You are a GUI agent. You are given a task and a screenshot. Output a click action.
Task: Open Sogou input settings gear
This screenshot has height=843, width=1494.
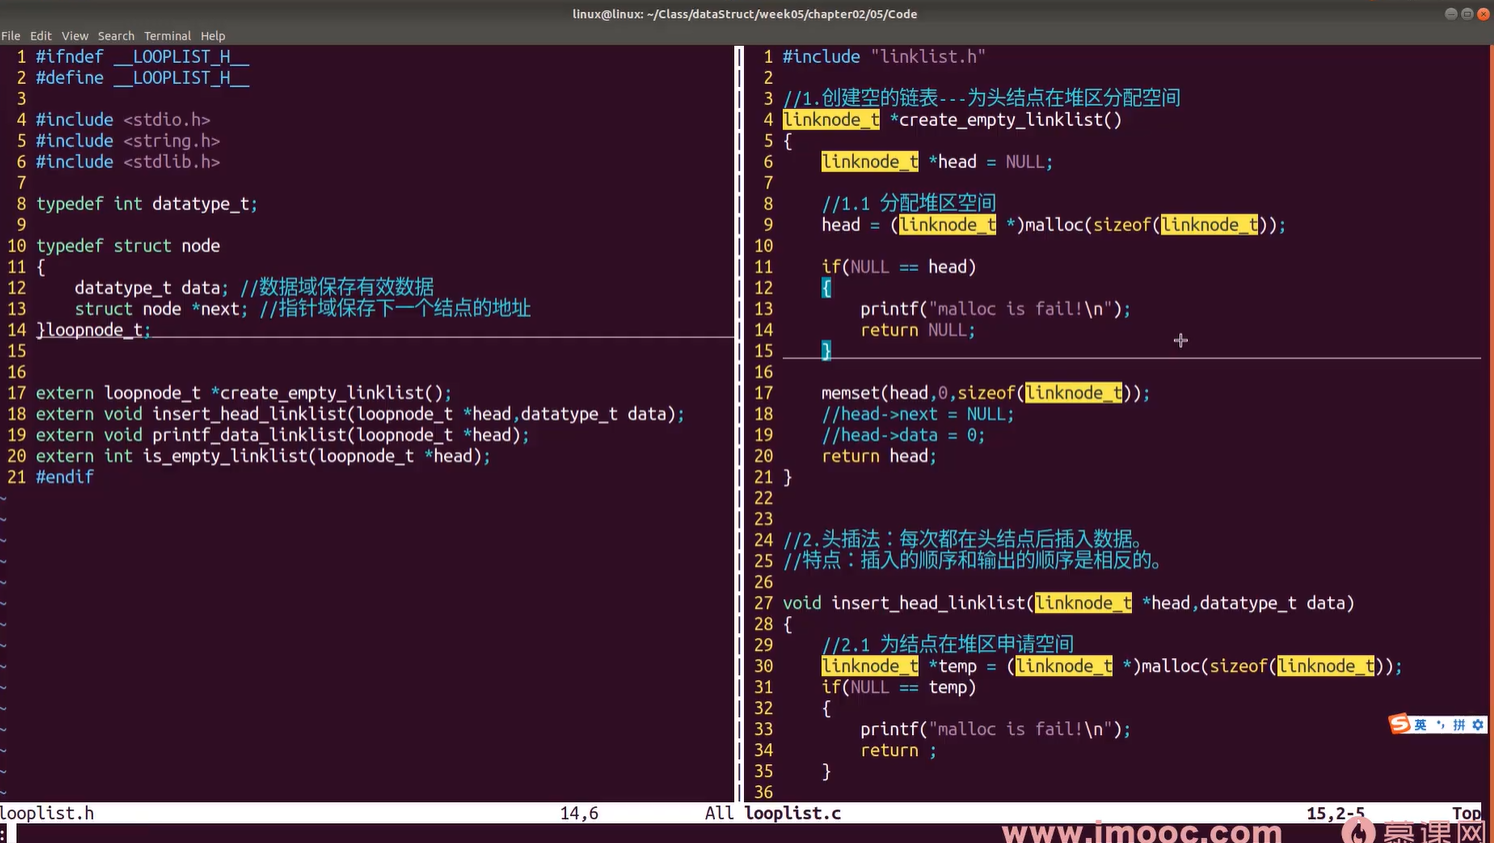point(1478,725)
